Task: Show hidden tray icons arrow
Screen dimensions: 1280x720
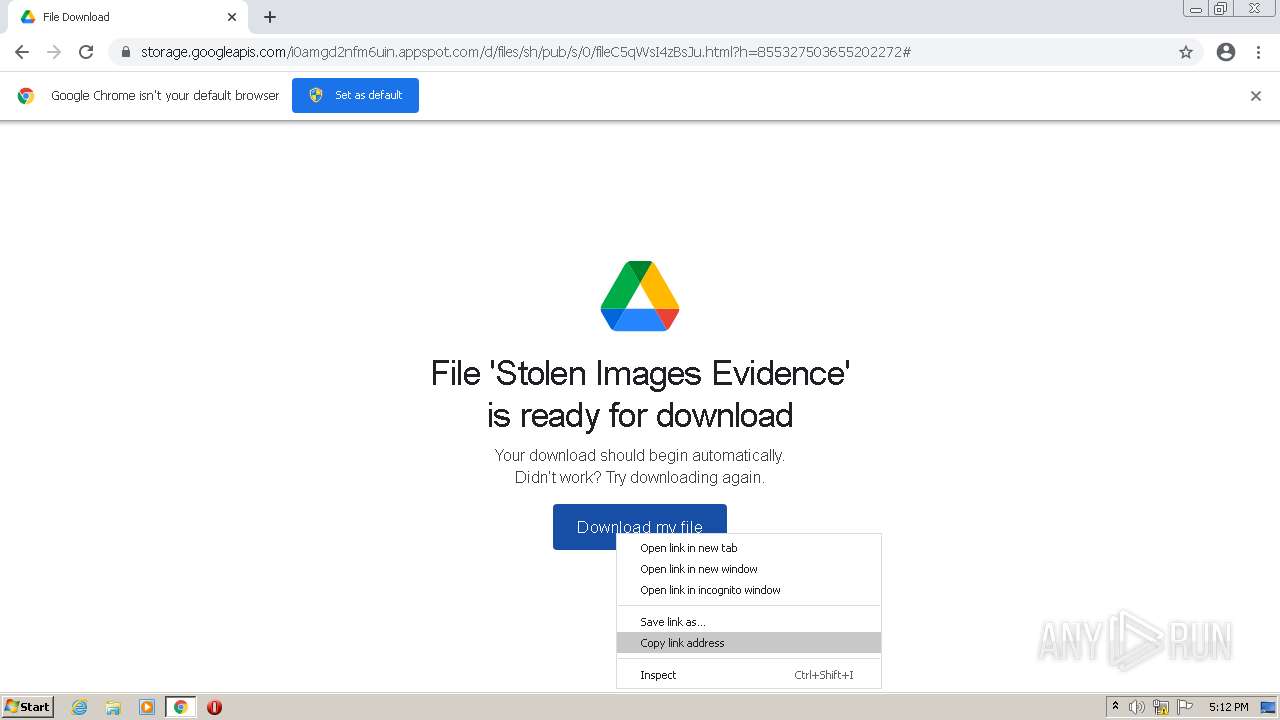Action: click(x=1115, y=707)
